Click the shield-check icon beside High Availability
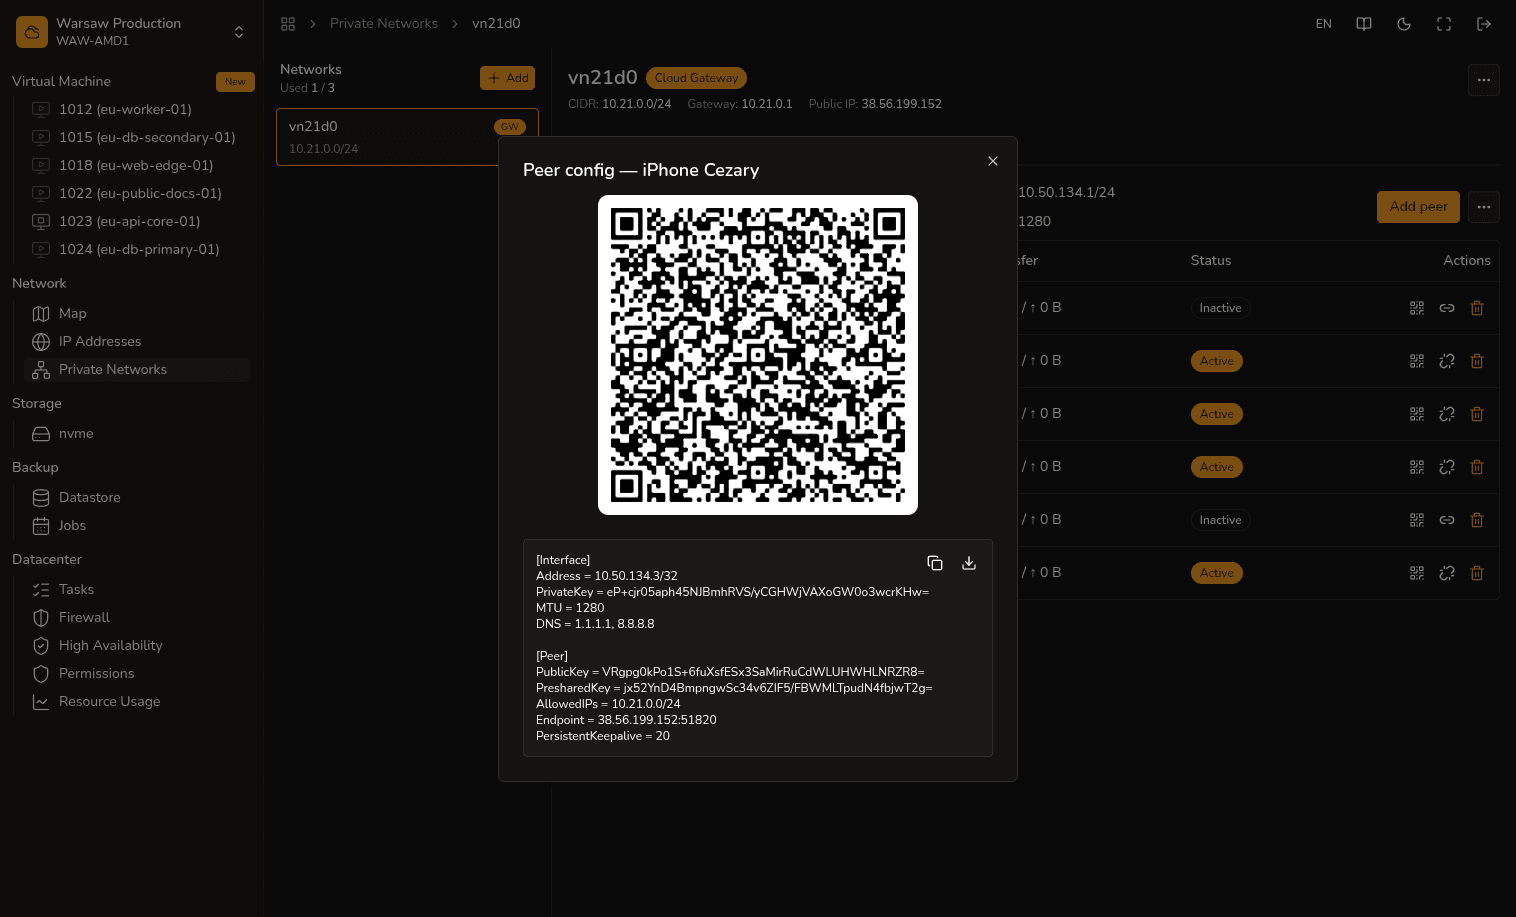Viewport: 1516px width, 917px height. point(41,645)
